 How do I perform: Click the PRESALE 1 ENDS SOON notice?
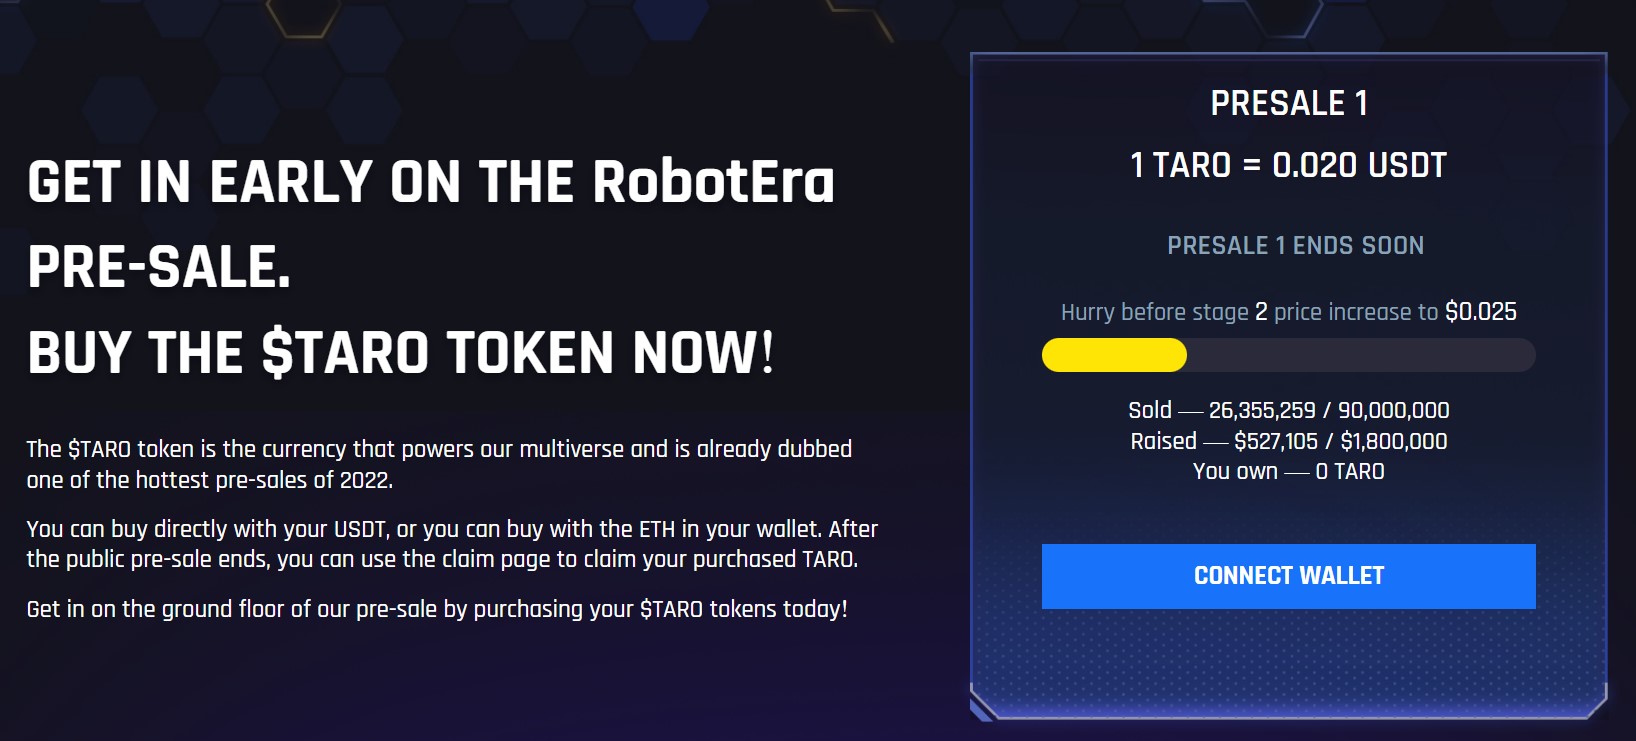coord(1295,246)
